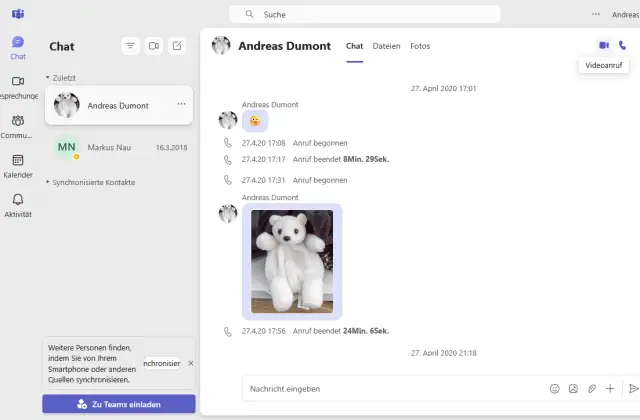
Task: Click the Zu Teams einladen button
Action: [119, 404]
